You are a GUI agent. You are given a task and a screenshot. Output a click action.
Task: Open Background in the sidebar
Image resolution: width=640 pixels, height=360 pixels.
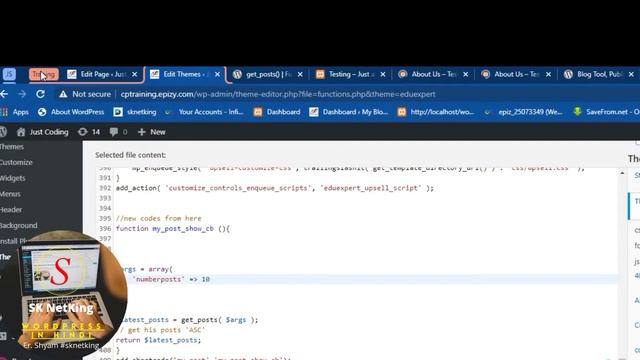click(18, 225)
